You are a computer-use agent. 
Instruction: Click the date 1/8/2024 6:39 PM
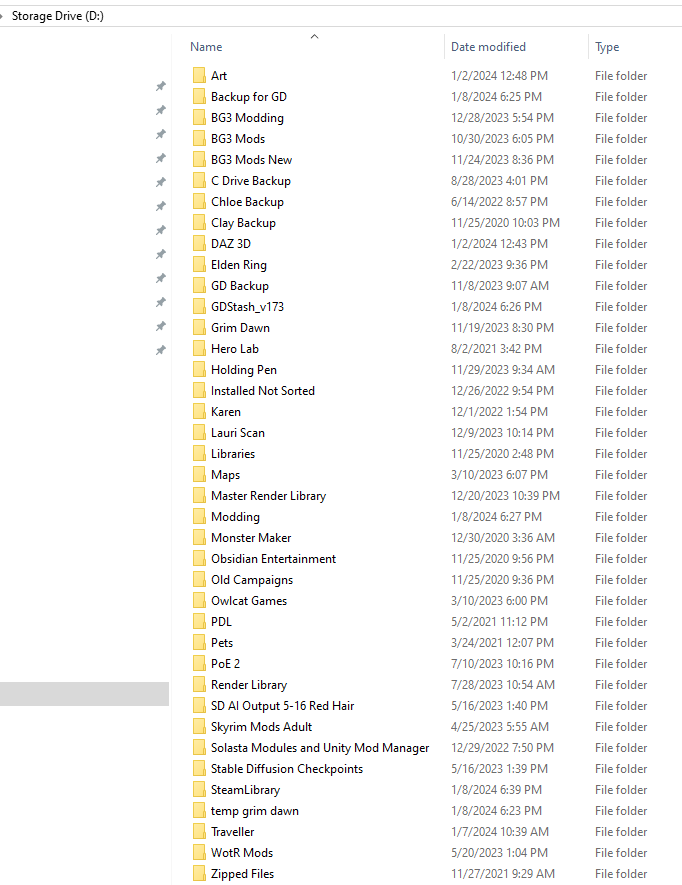pyautogui.click(x=496, y=790)
